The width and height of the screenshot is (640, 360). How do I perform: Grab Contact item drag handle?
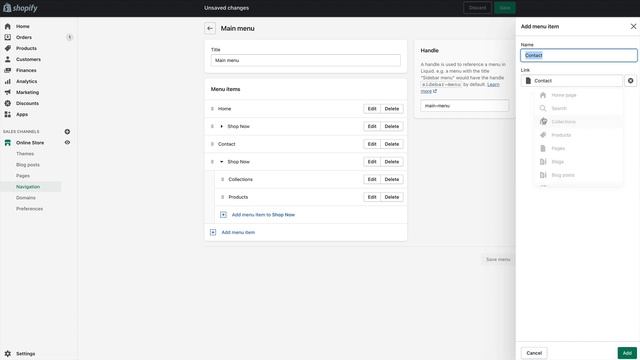tap(212, 144)
